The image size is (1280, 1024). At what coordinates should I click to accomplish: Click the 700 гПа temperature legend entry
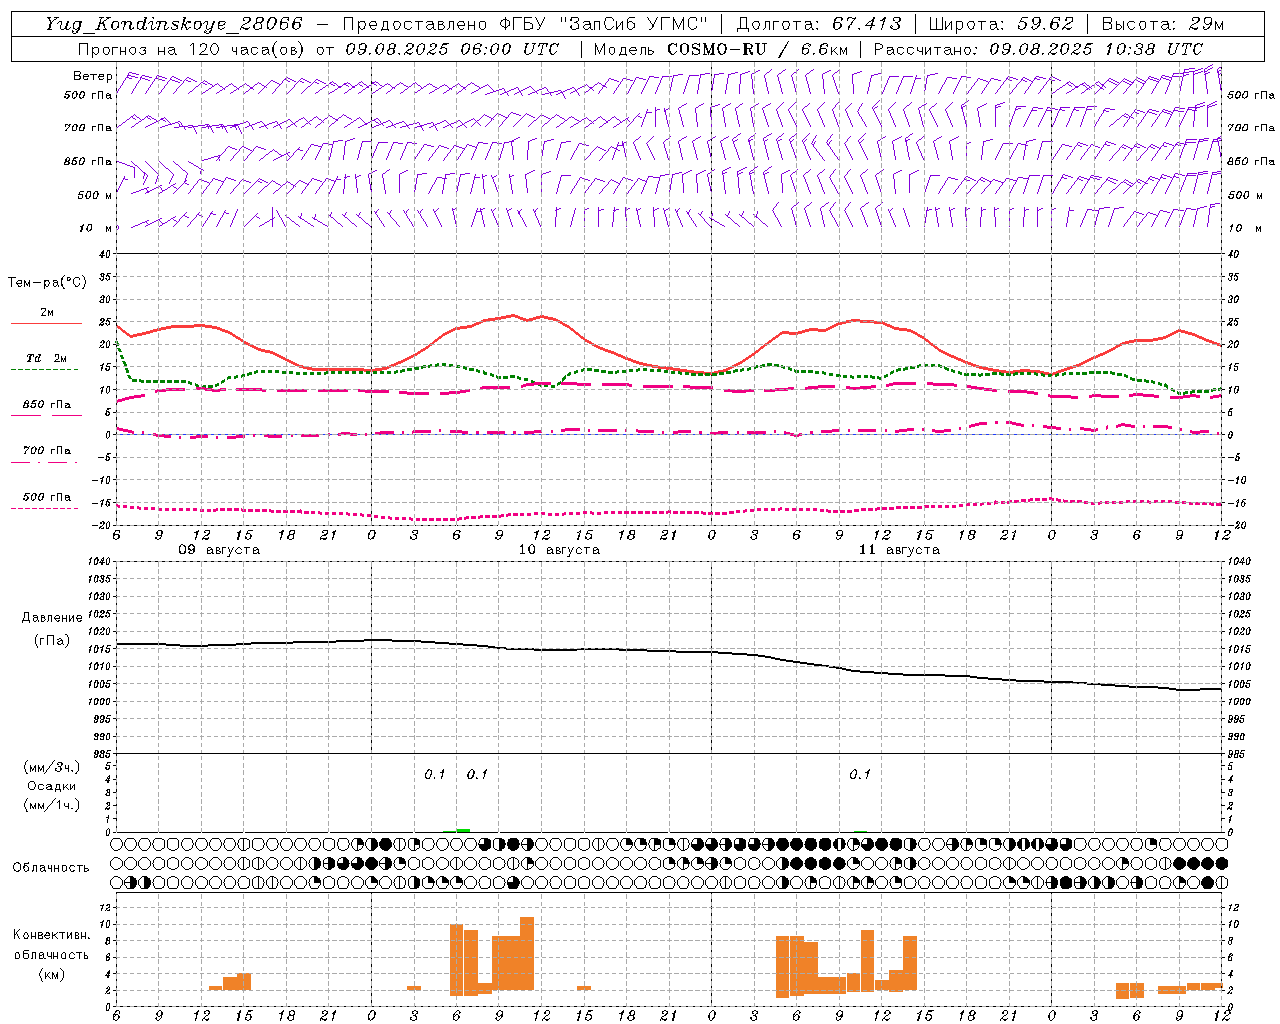(47, 450)
